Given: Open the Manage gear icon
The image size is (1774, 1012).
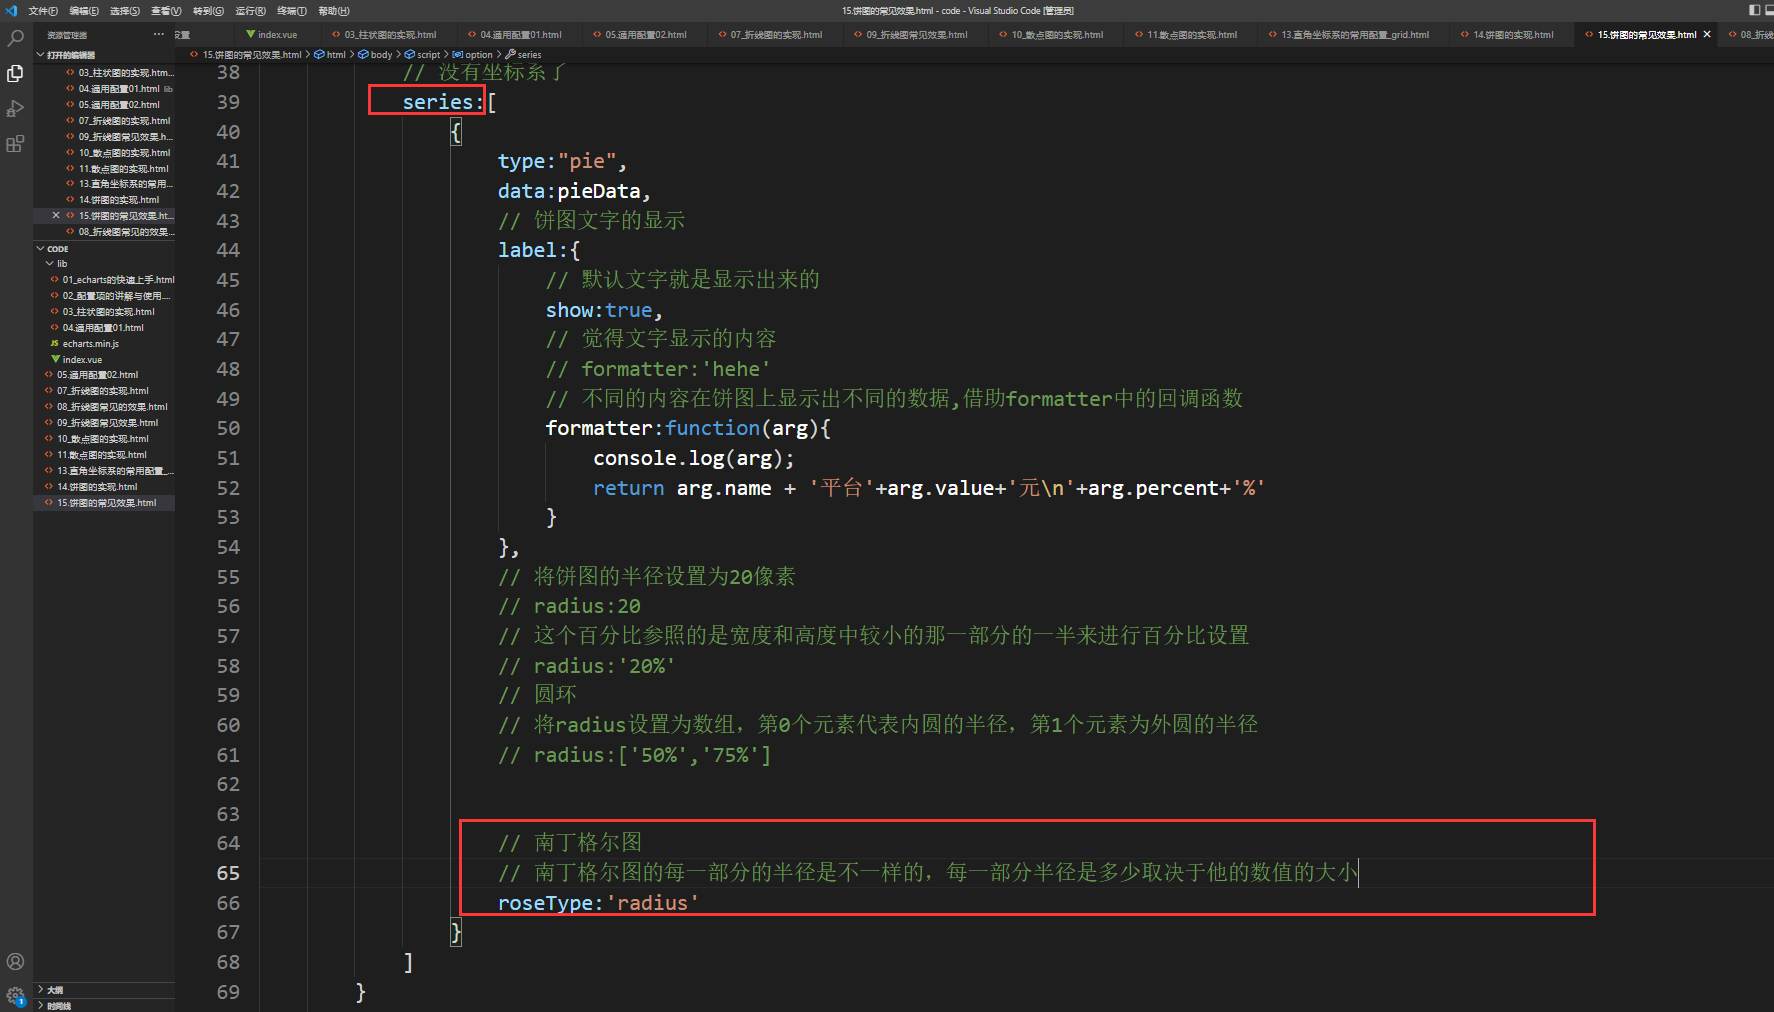Looking at the screenshot, I should [15, 995].
